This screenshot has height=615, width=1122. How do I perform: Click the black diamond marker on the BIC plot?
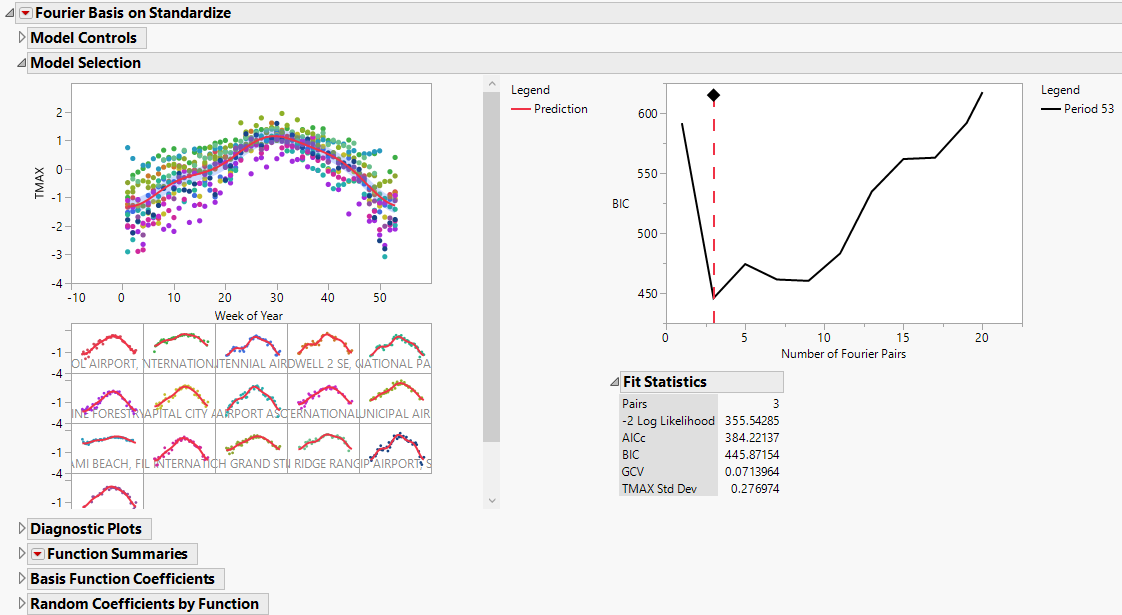point(713,95)
